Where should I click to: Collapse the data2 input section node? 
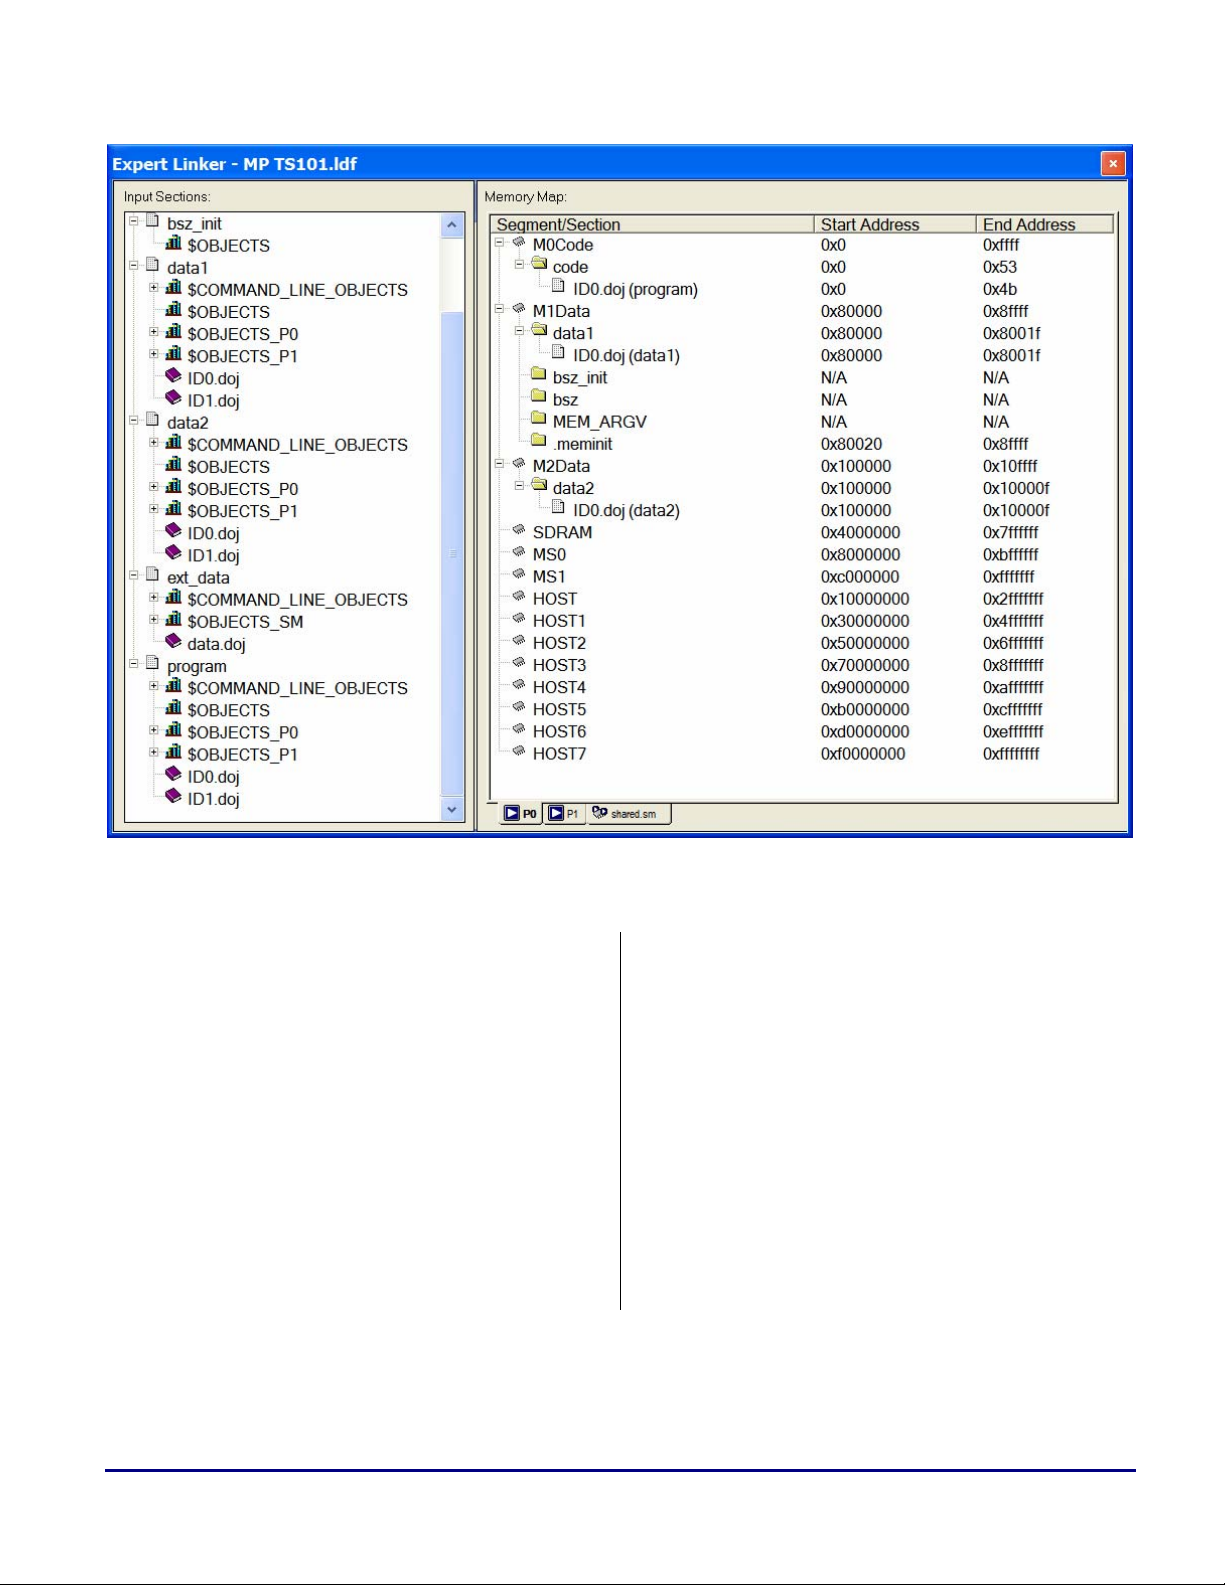point(133,421)
